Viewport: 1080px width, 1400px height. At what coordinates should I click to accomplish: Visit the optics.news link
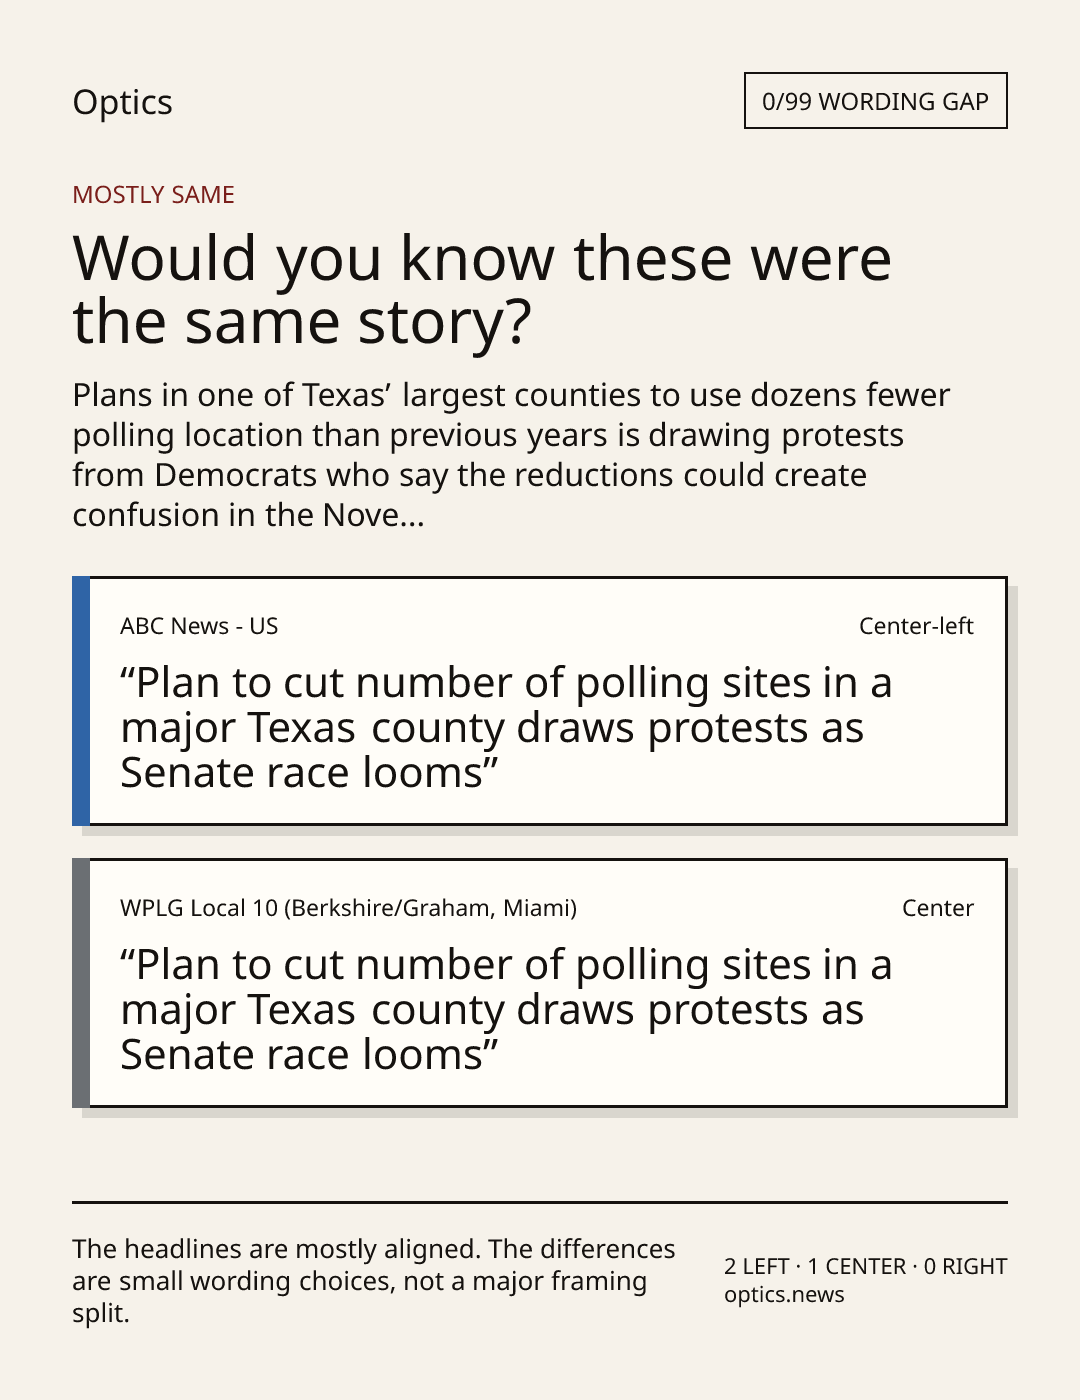[784, 1294]
